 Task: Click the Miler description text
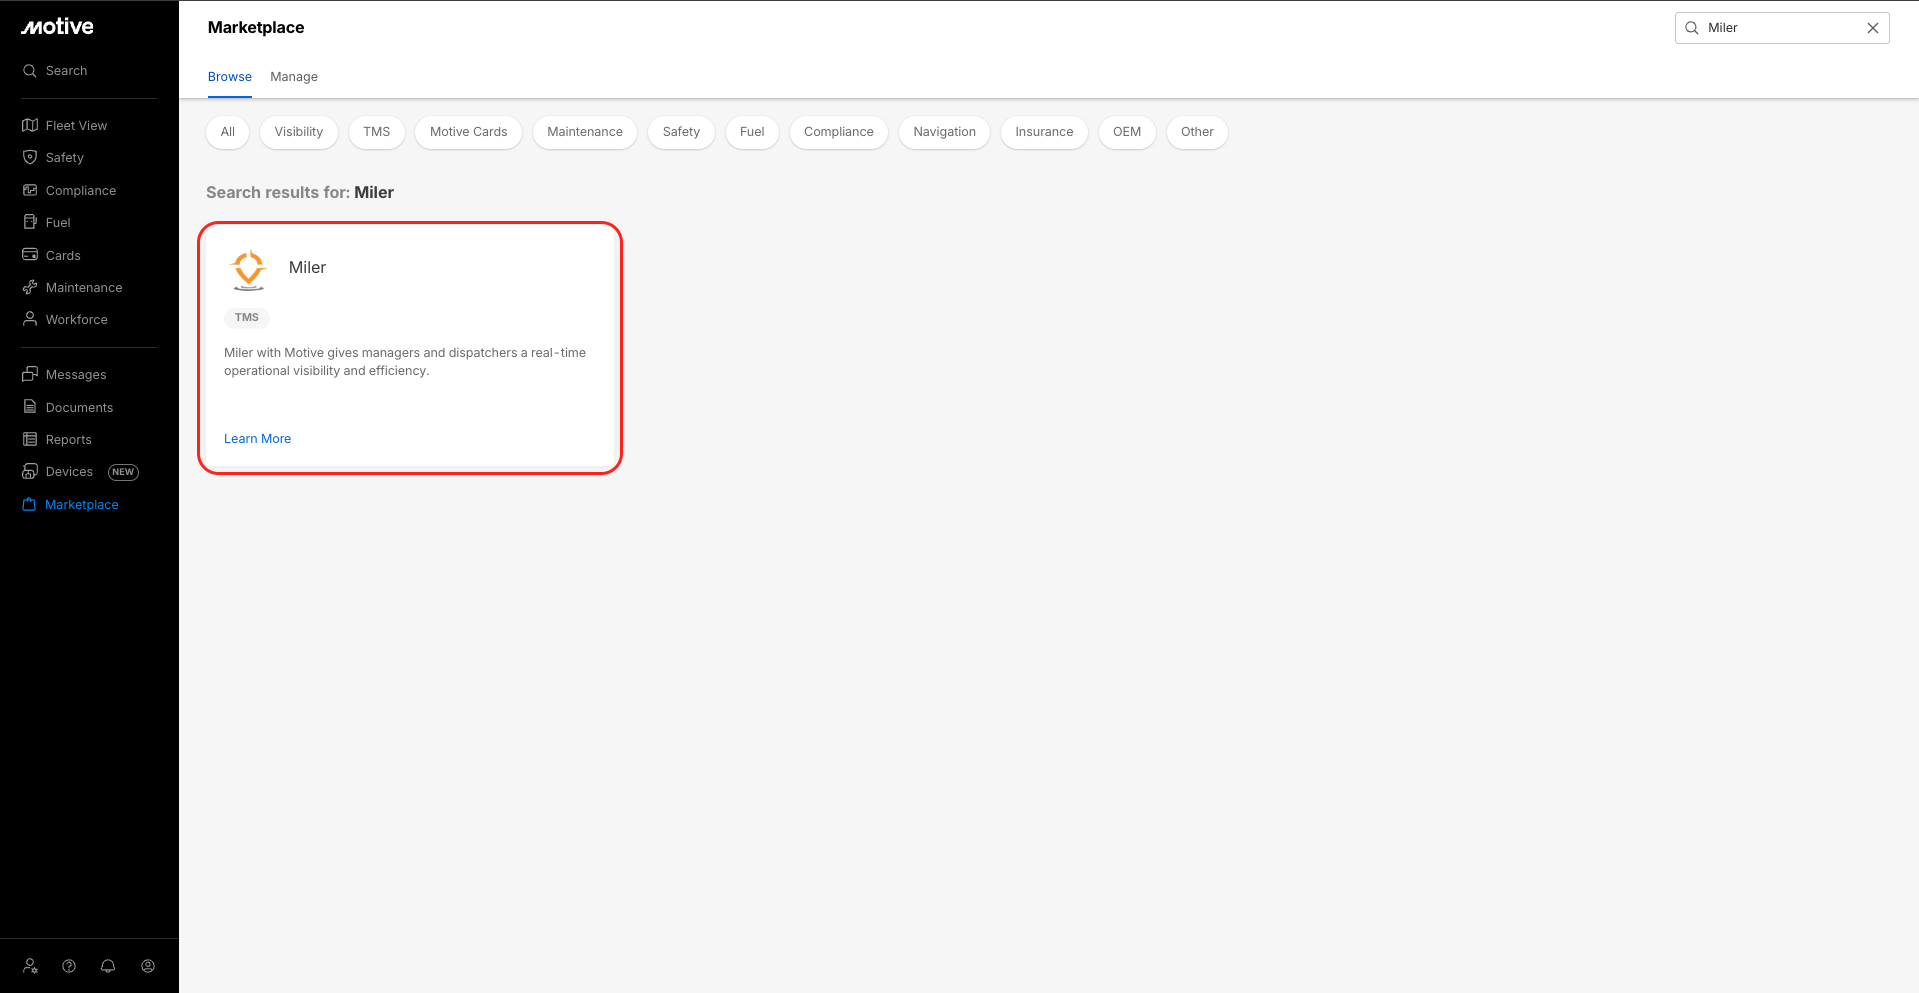[x=405, y=362]
